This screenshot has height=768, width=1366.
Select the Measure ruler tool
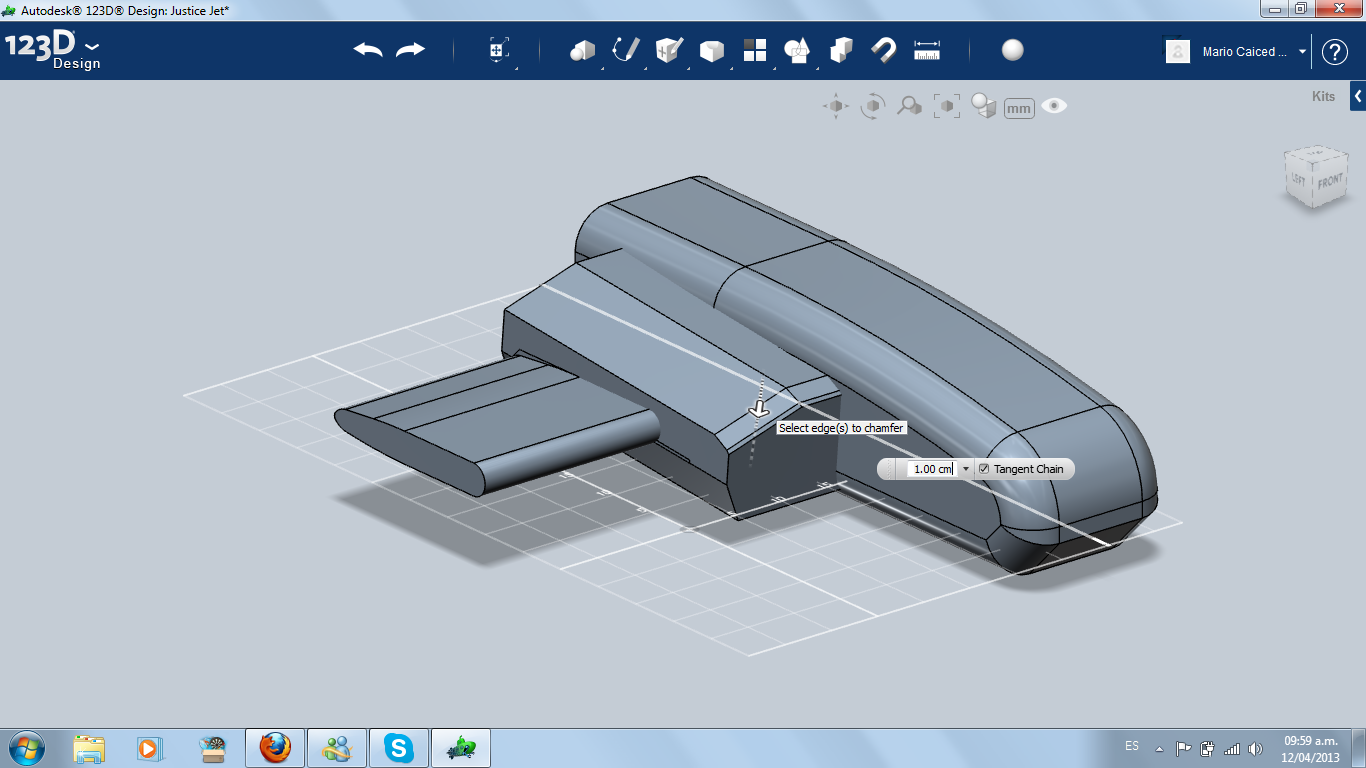coord(927,50)
